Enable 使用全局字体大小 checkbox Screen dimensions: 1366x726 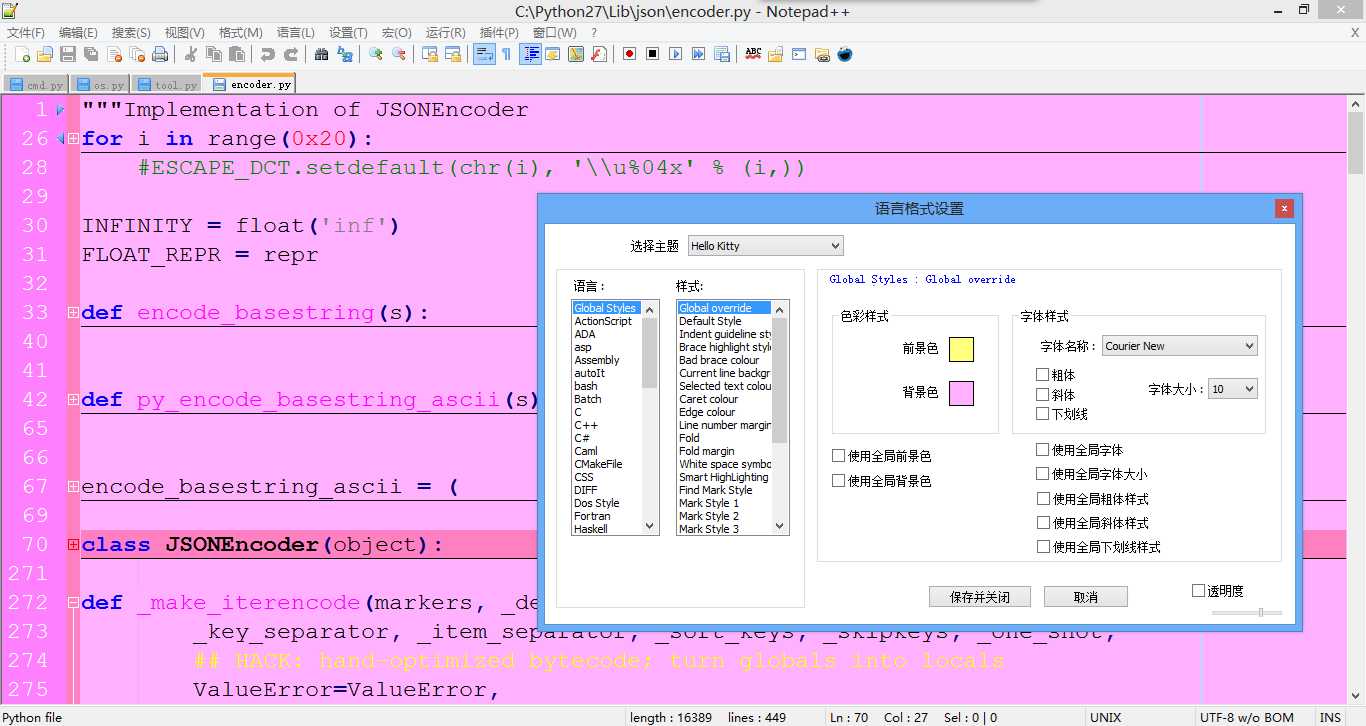click(1043, 474)
